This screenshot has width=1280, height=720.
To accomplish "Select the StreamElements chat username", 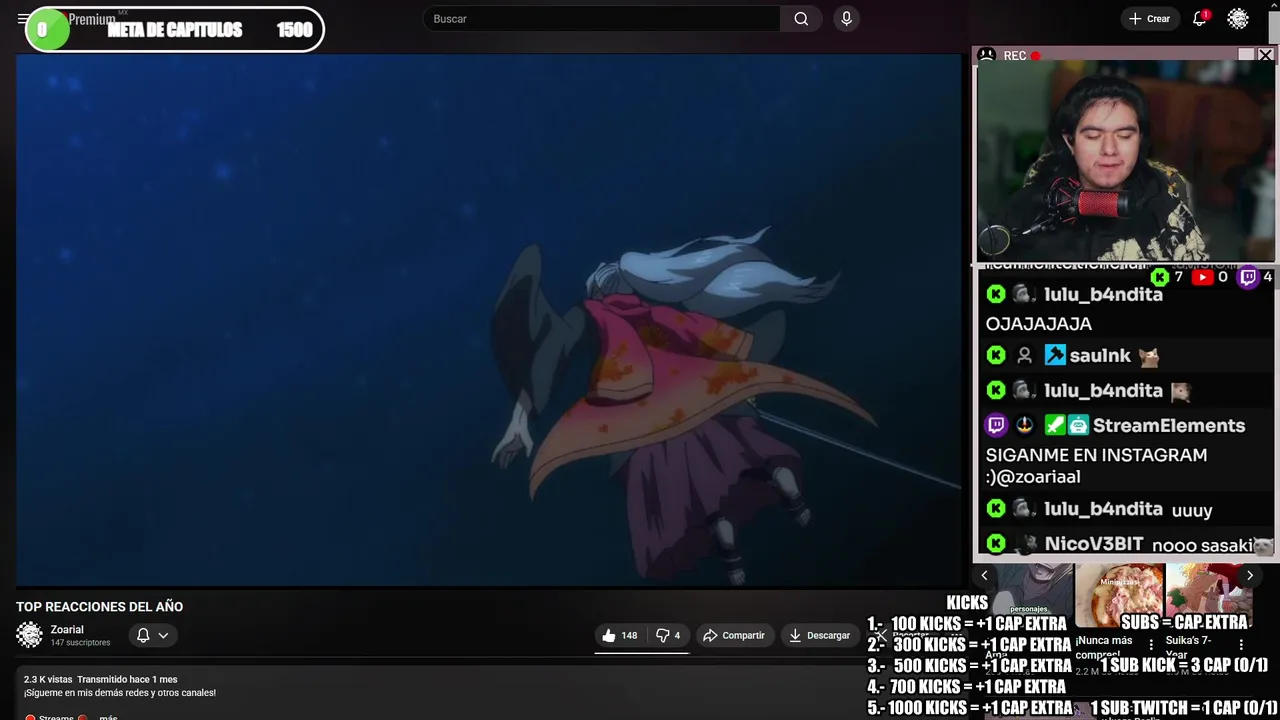I will (1168, 425).
